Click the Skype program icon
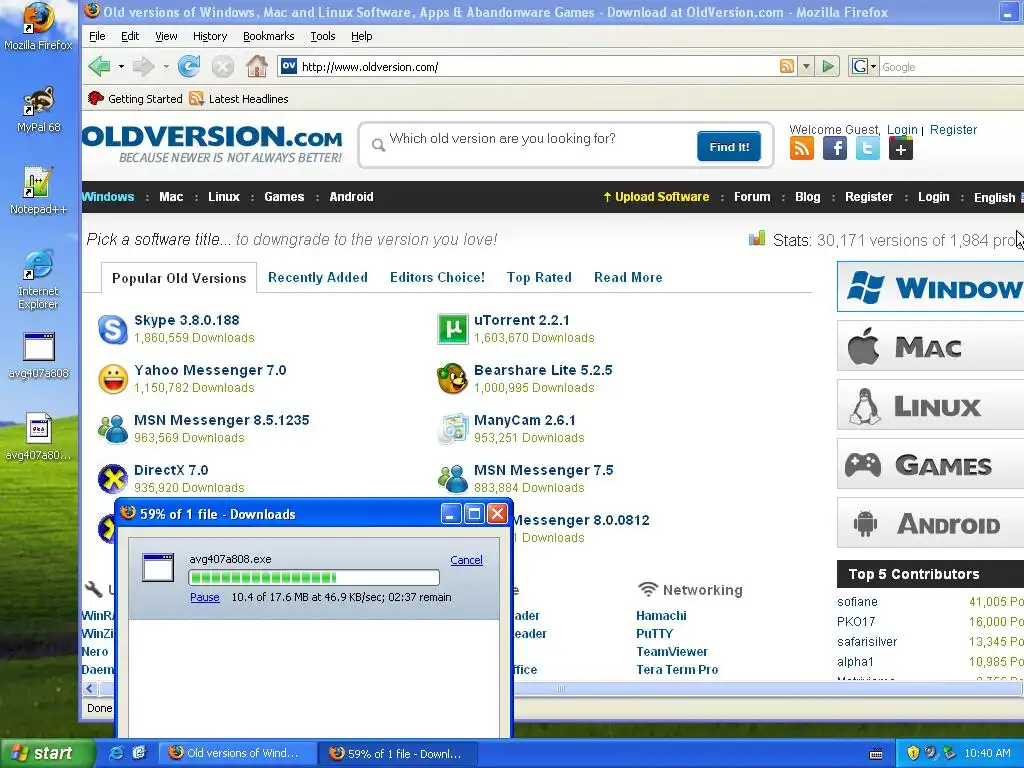 point(112,329)
